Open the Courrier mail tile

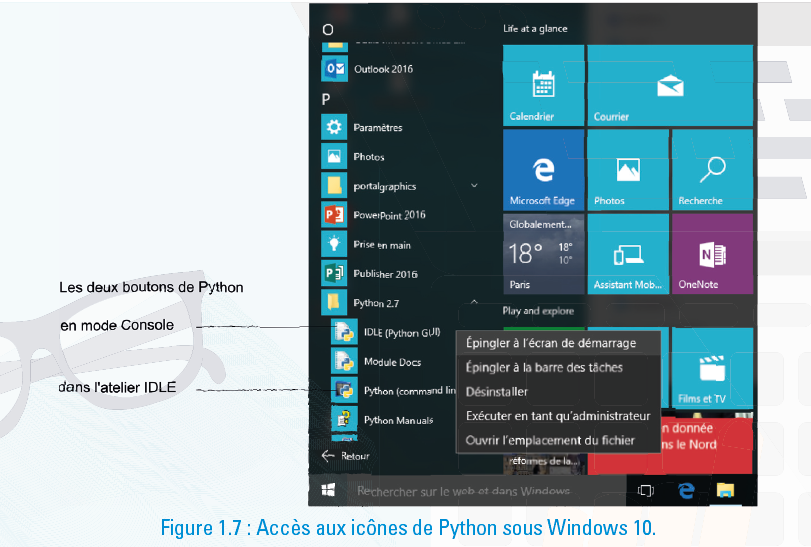pos(670,85)
